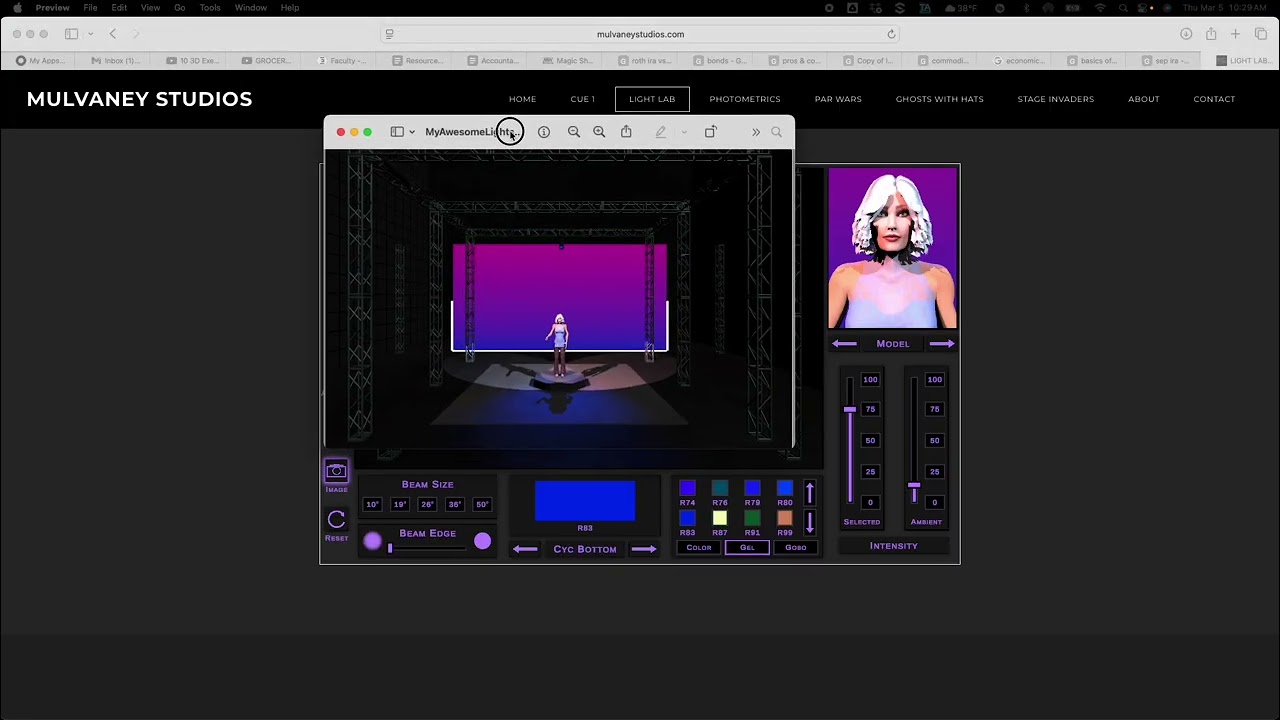Screen dimensions: 1280x720
Task: Open the File menu in the menu bar
Action: [90, 8]
